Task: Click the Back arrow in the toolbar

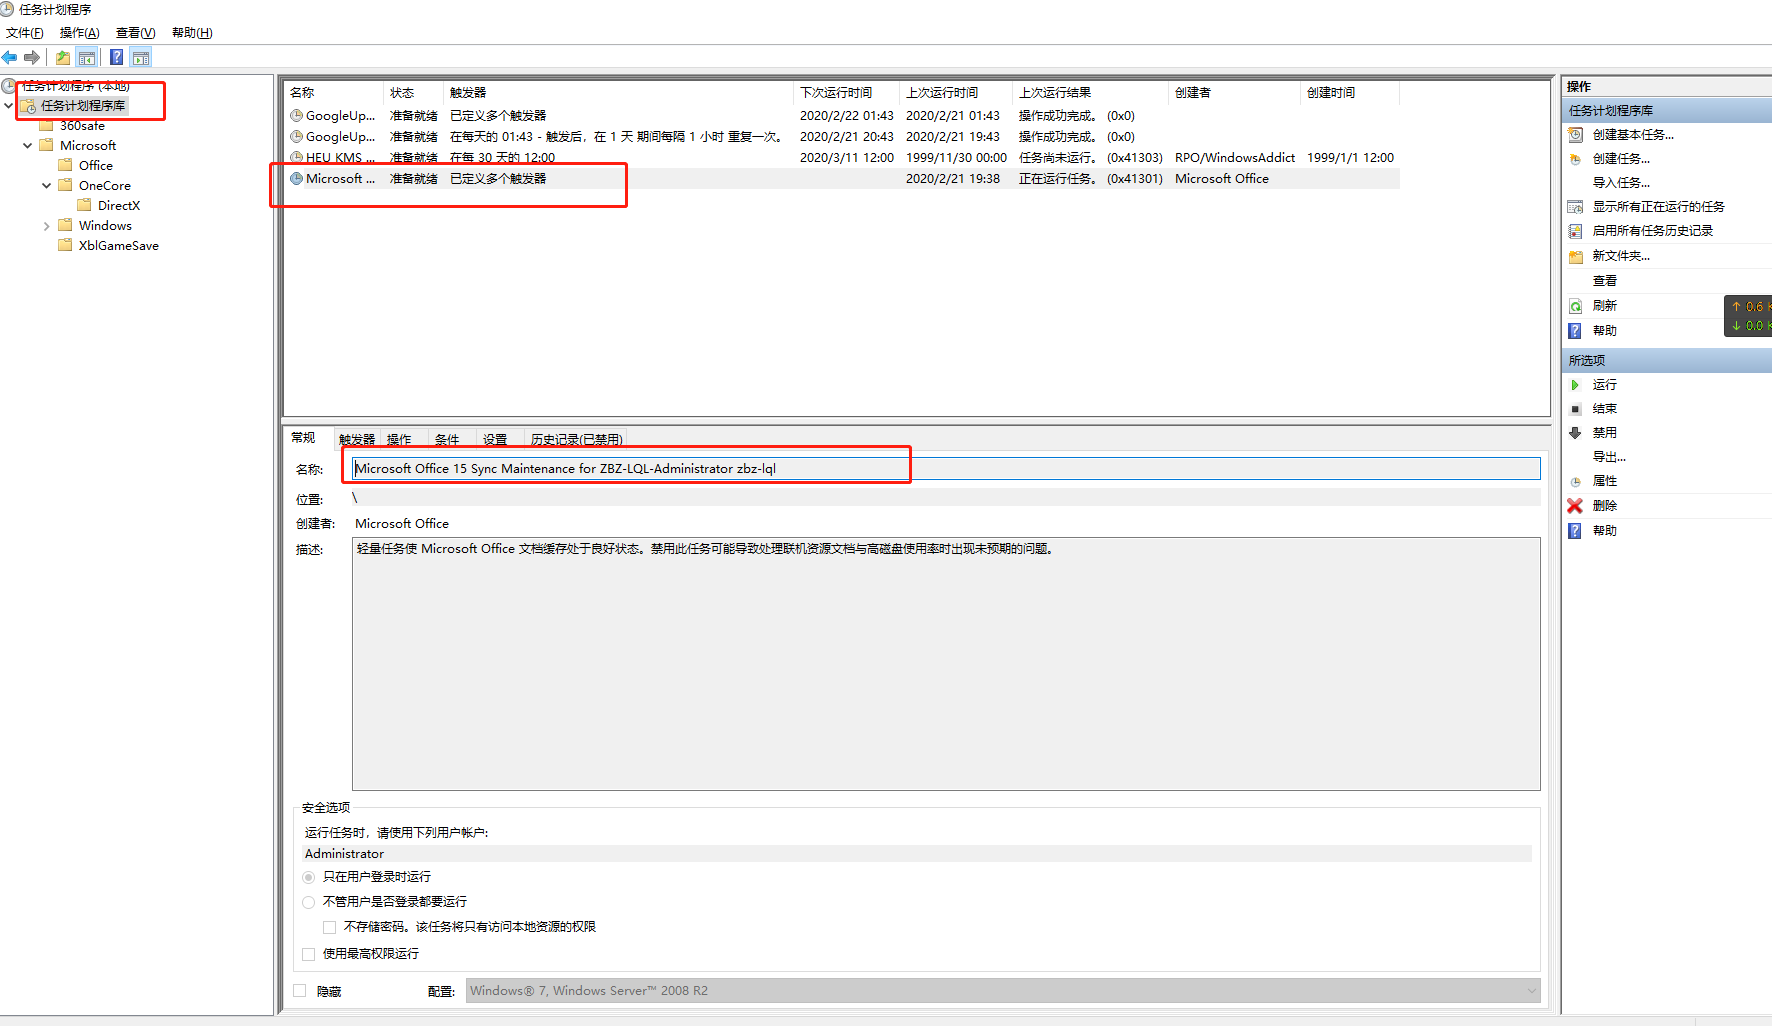Action: 10,57
